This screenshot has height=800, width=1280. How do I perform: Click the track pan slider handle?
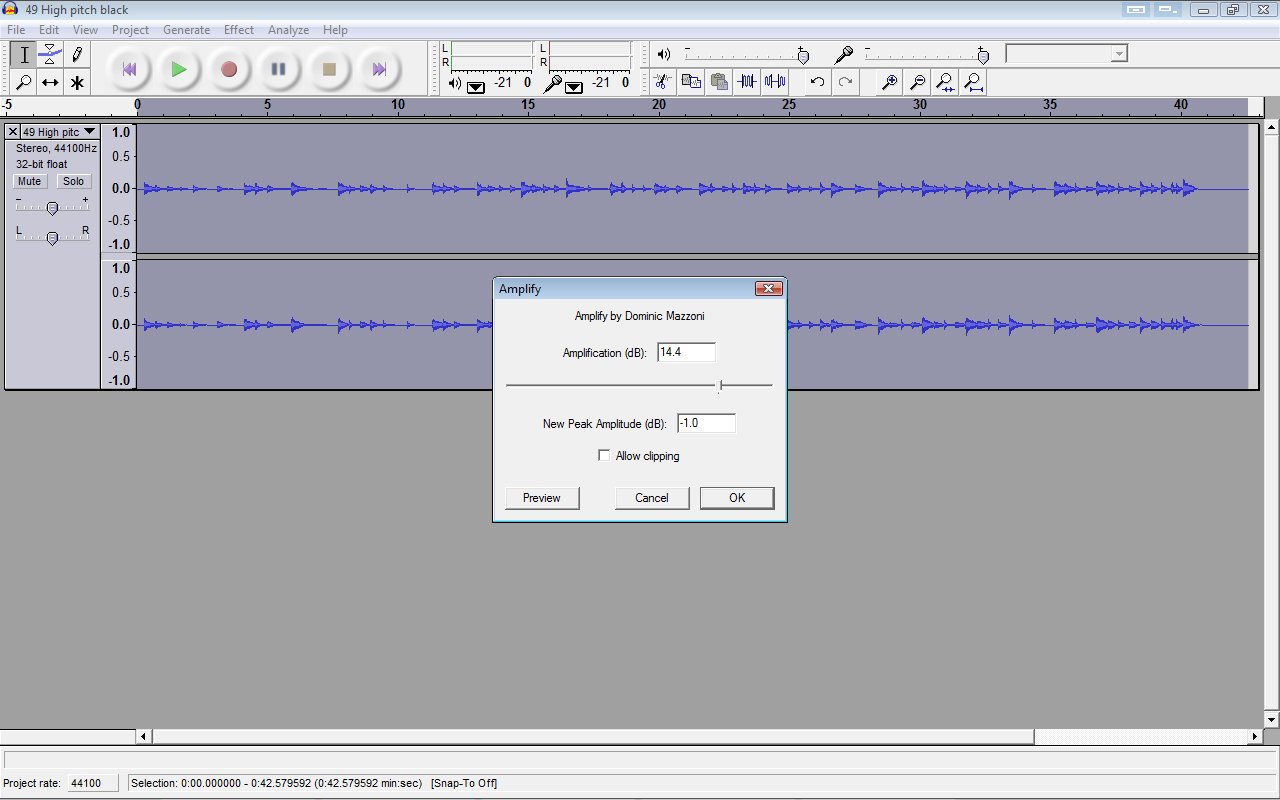pos(52,237)
